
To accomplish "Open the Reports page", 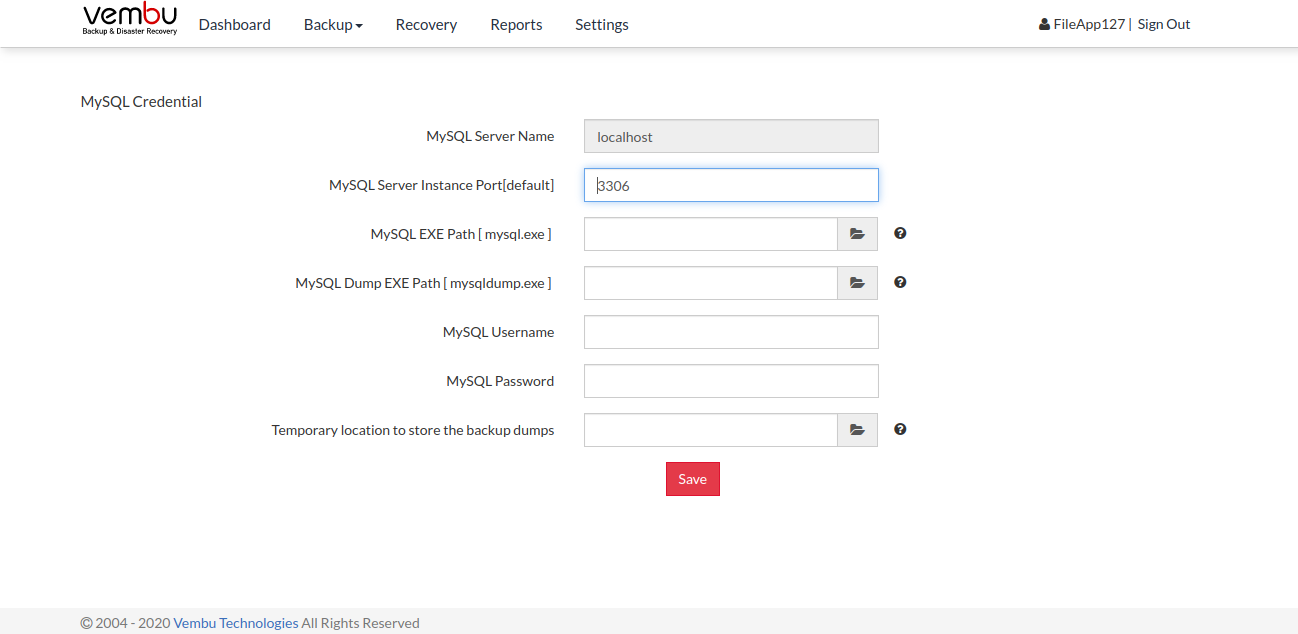I will [516, 25].
